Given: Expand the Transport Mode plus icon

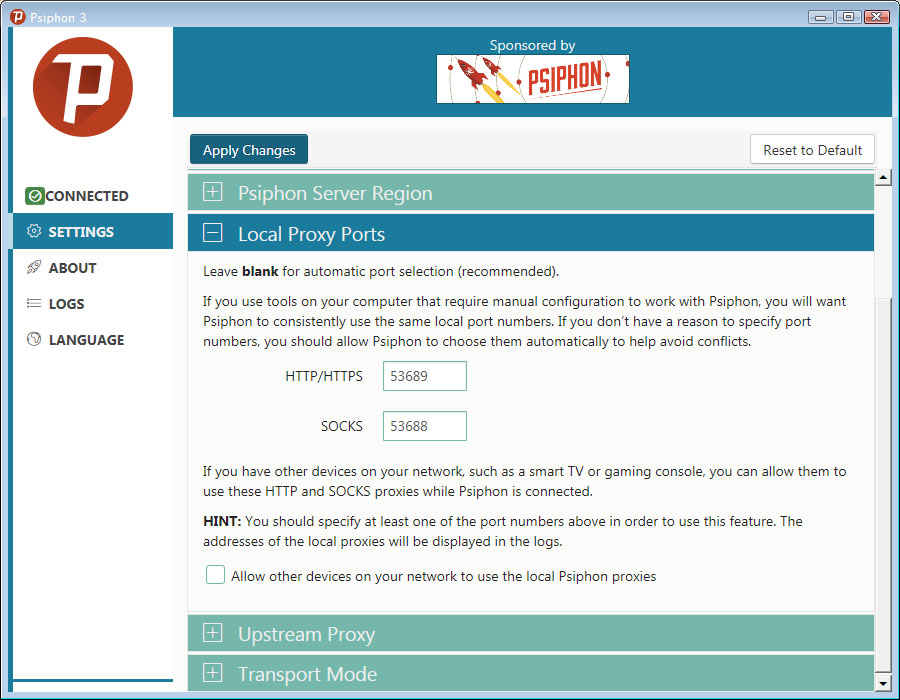Looking at the screenshot, I should (x=212, y=672).
